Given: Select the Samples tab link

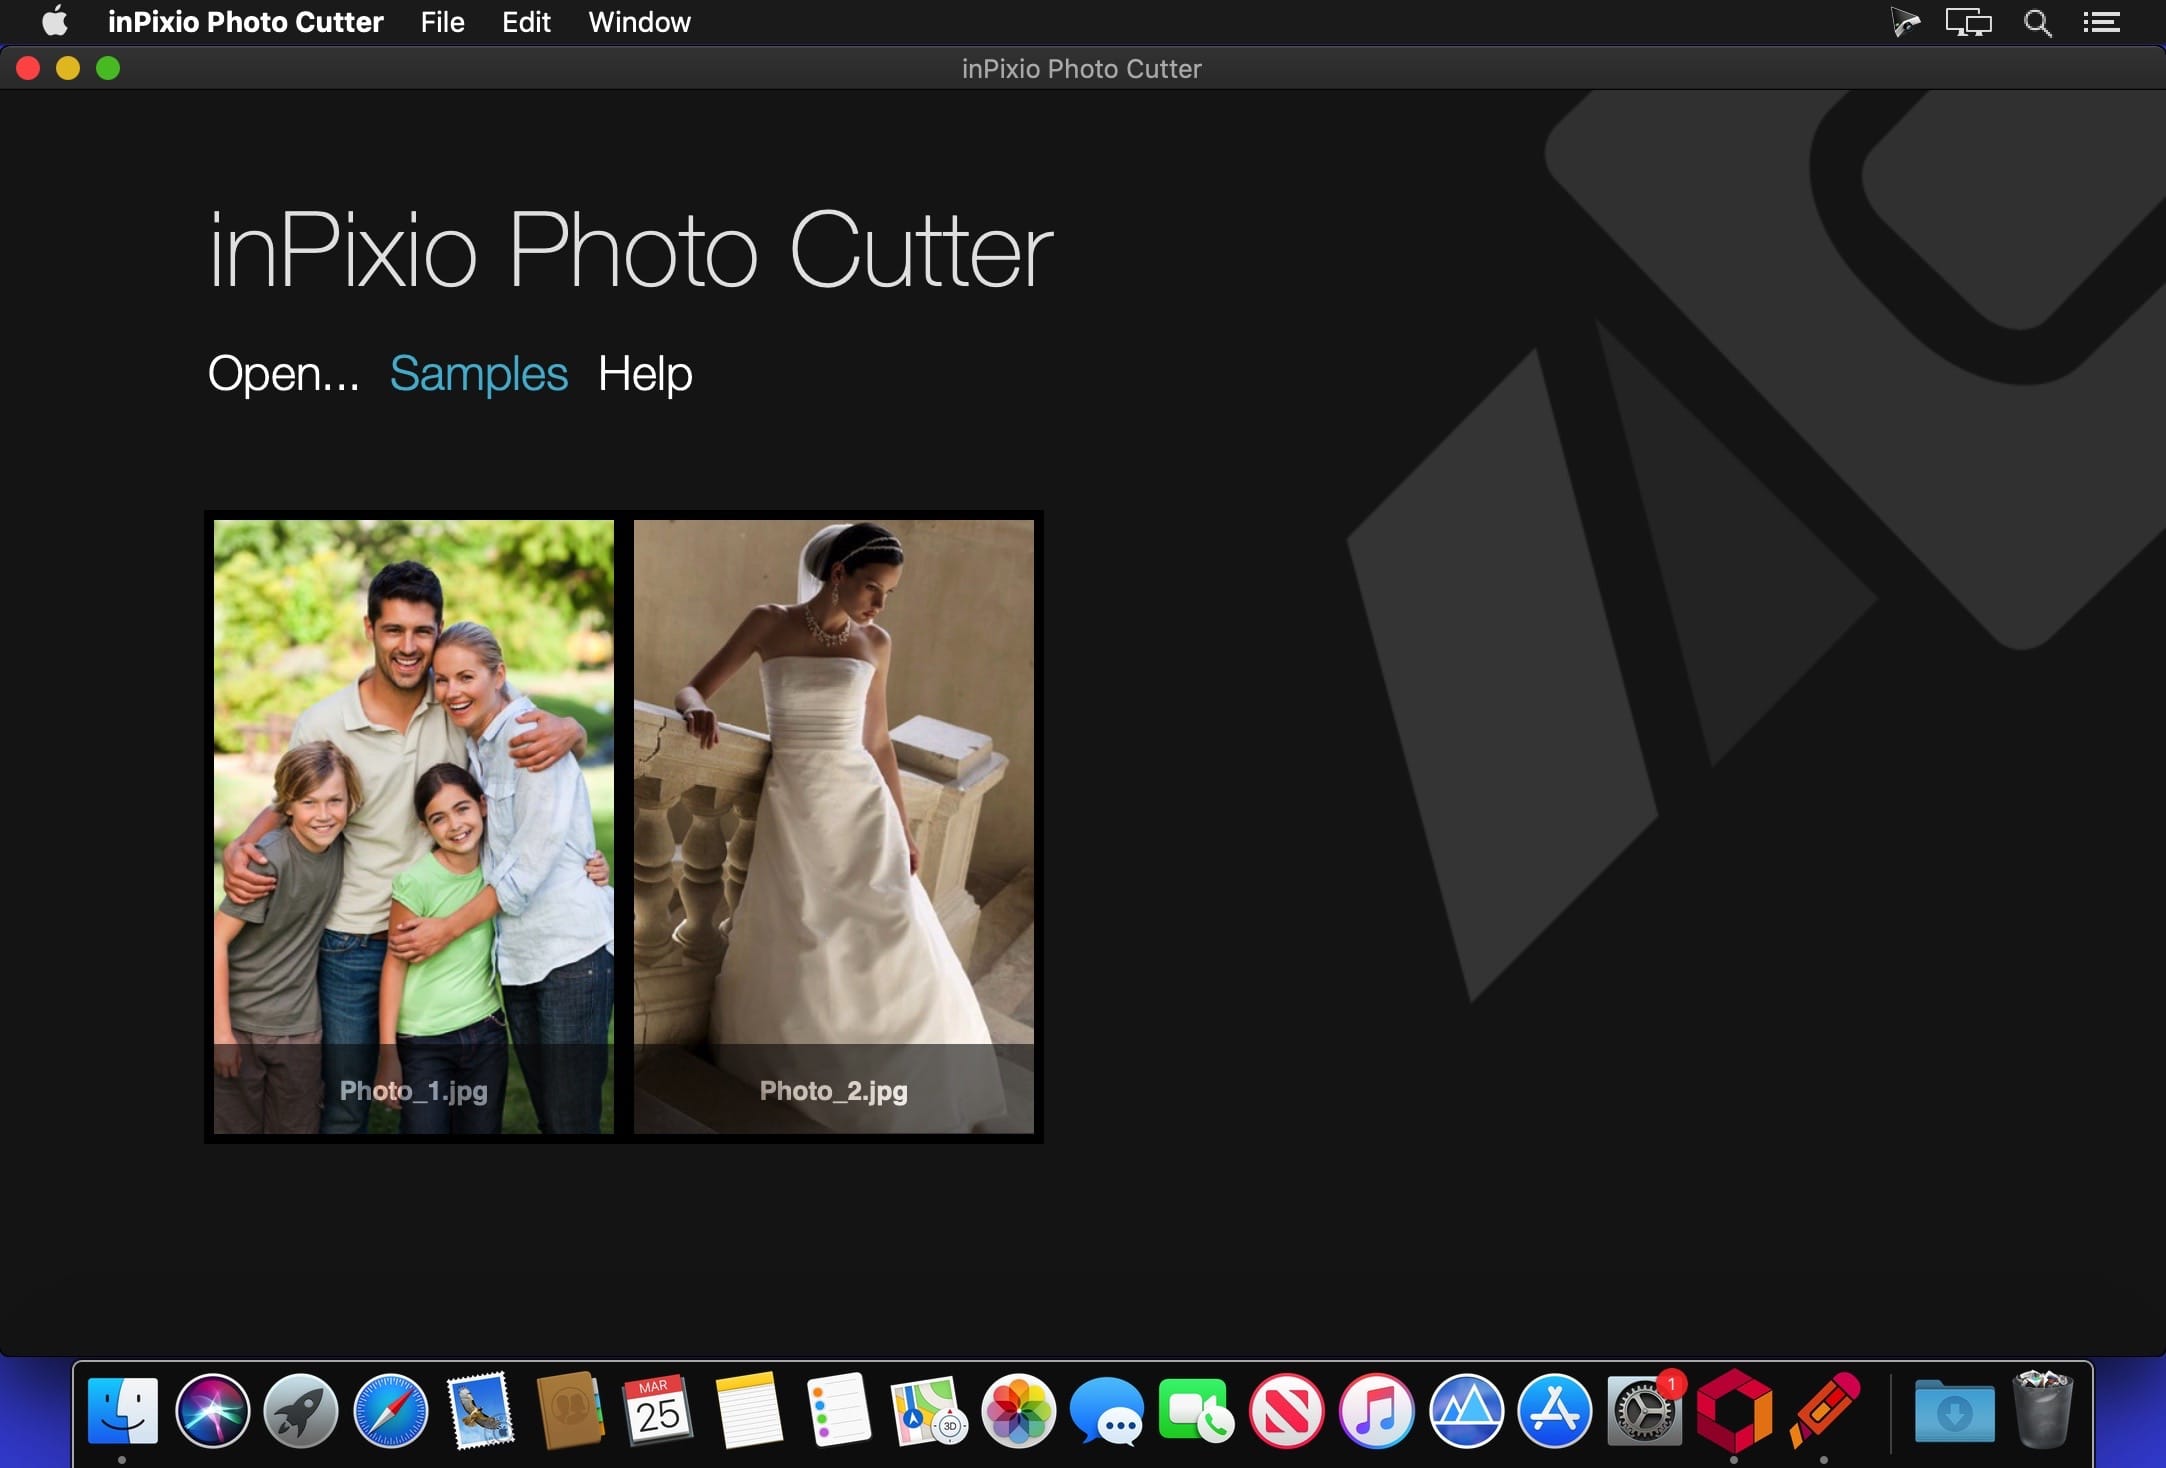Looking at the screenshot, I should click(478, 374).
